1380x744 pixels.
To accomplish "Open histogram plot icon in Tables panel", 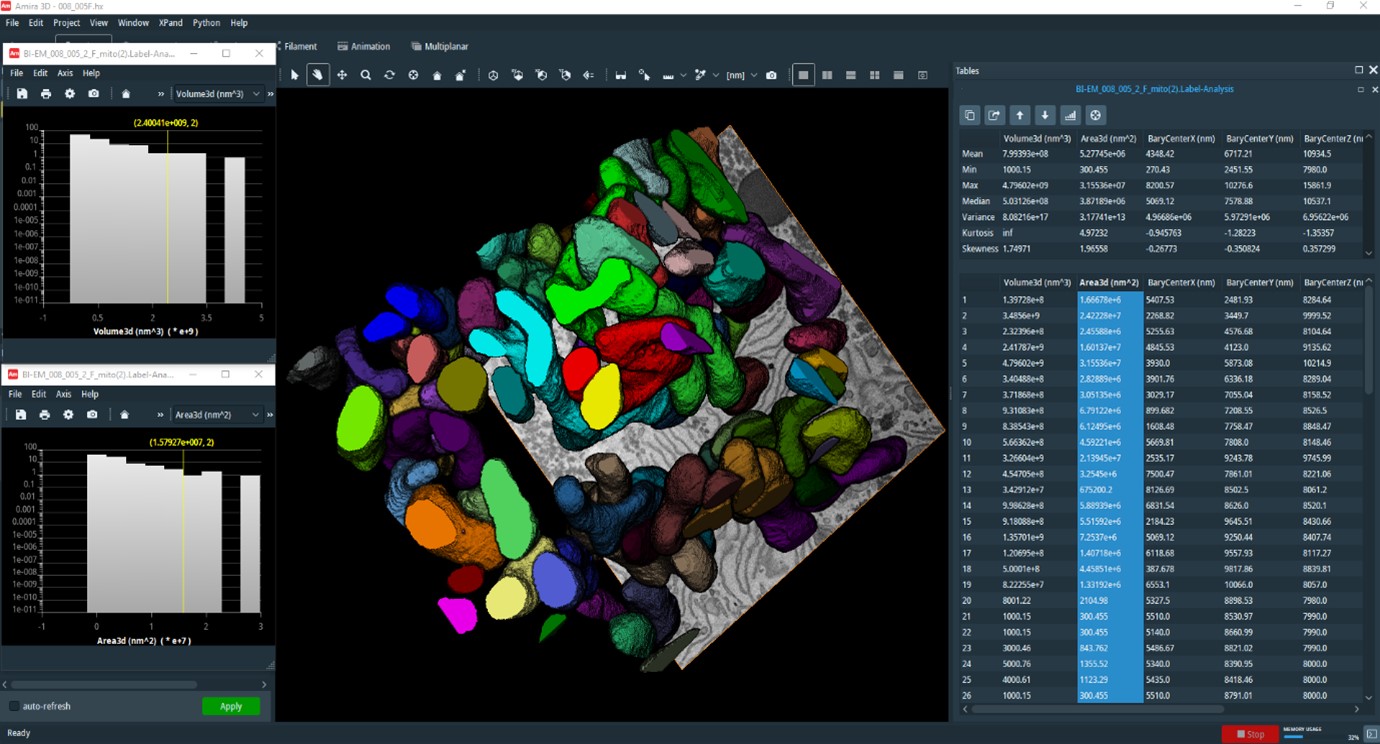I will pyautogui.click(x=1070, y=115).
